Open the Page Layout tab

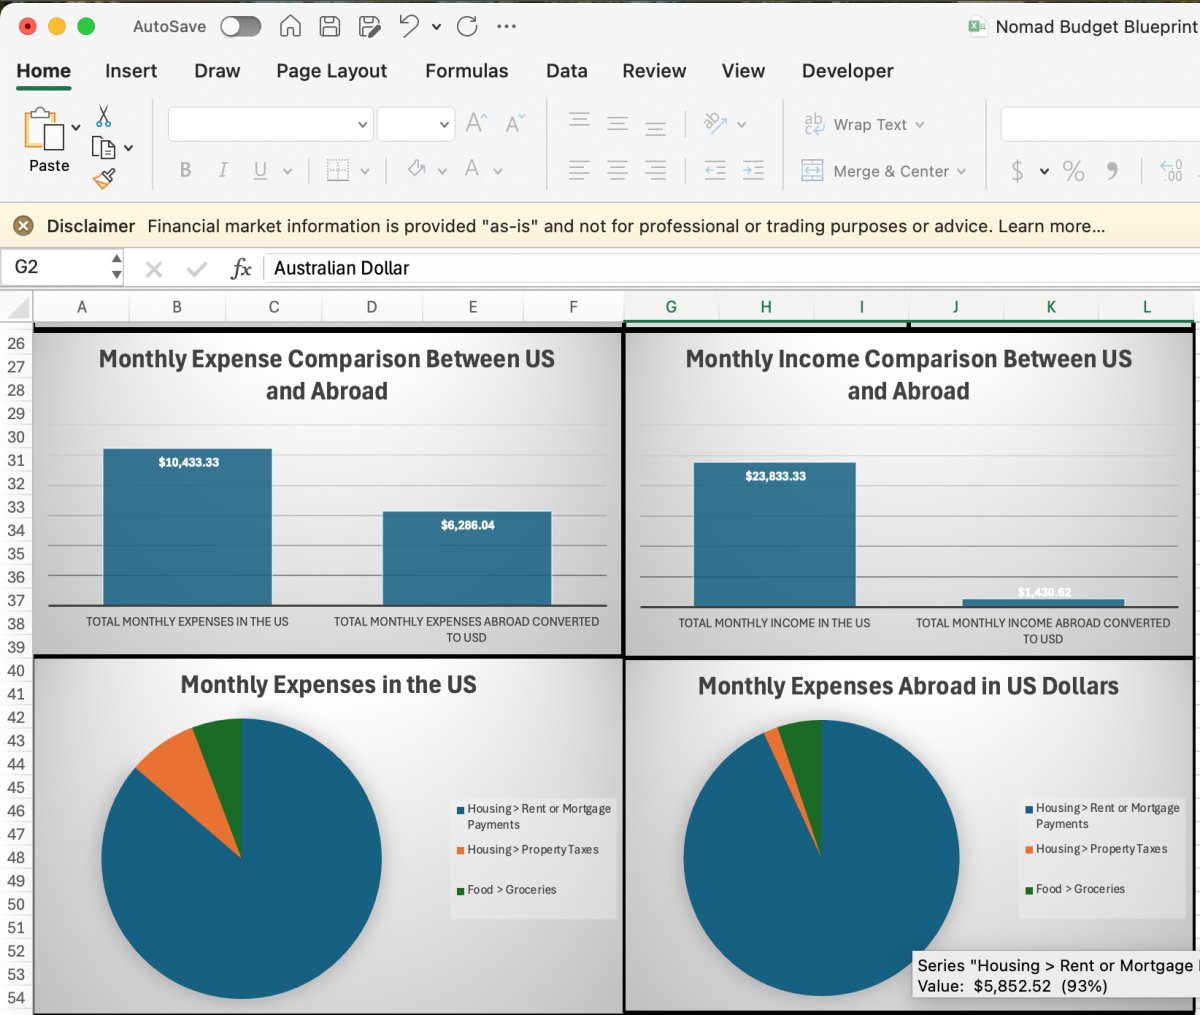pos(331,71)
